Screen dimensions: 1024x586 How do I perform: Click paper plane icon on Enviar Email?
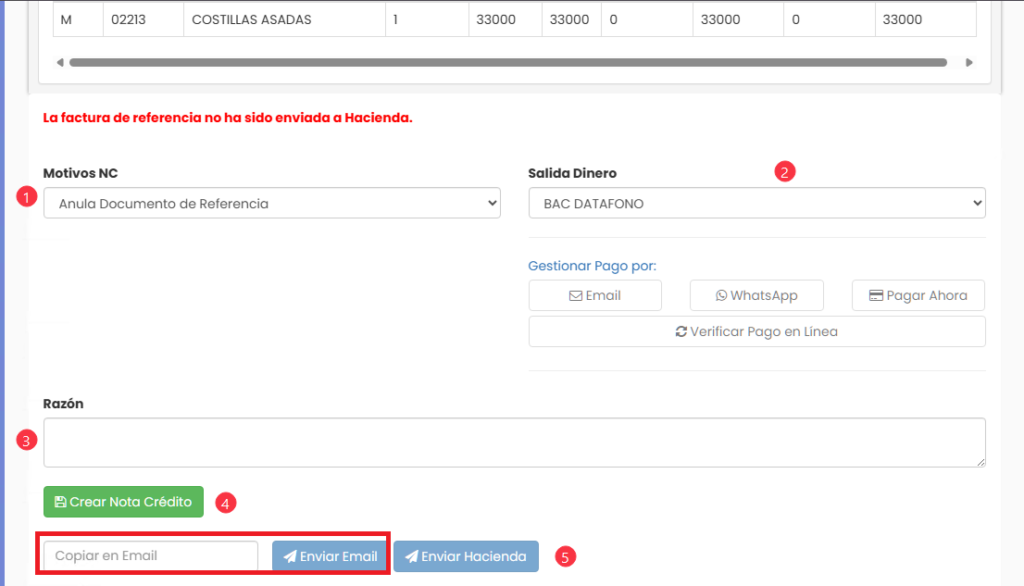coord(290,557)
